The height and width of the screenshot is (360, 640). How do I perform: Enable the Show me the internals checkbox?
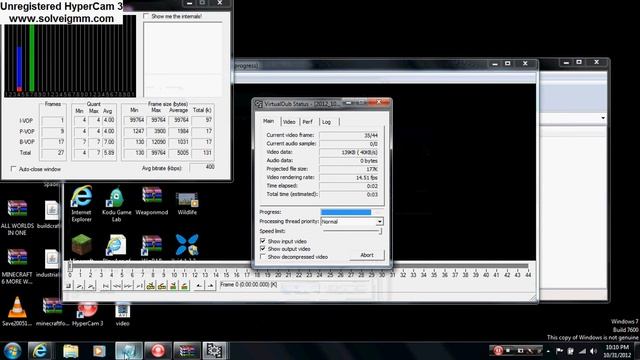146,16
